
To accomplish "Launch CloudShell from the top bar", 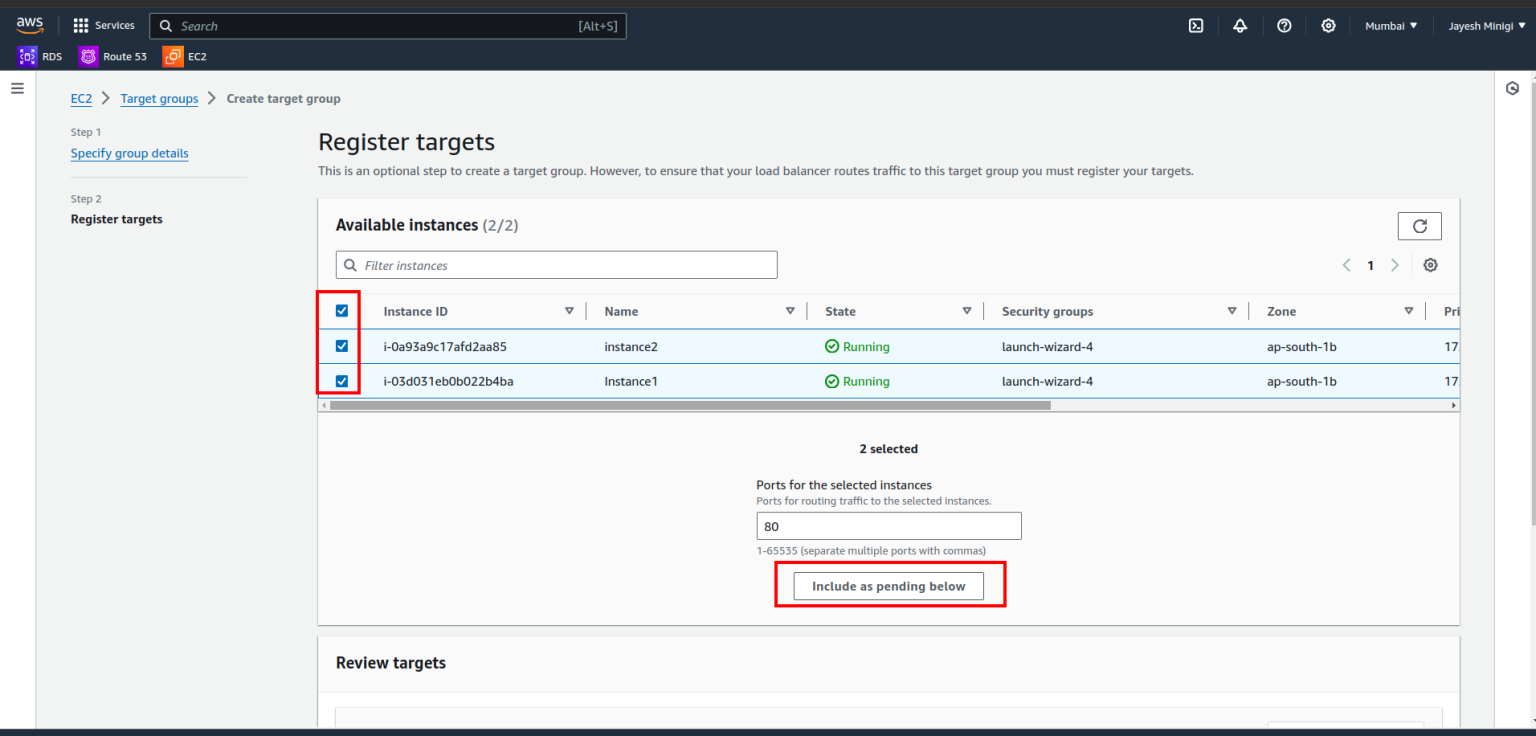I will tap(1196, 25).
